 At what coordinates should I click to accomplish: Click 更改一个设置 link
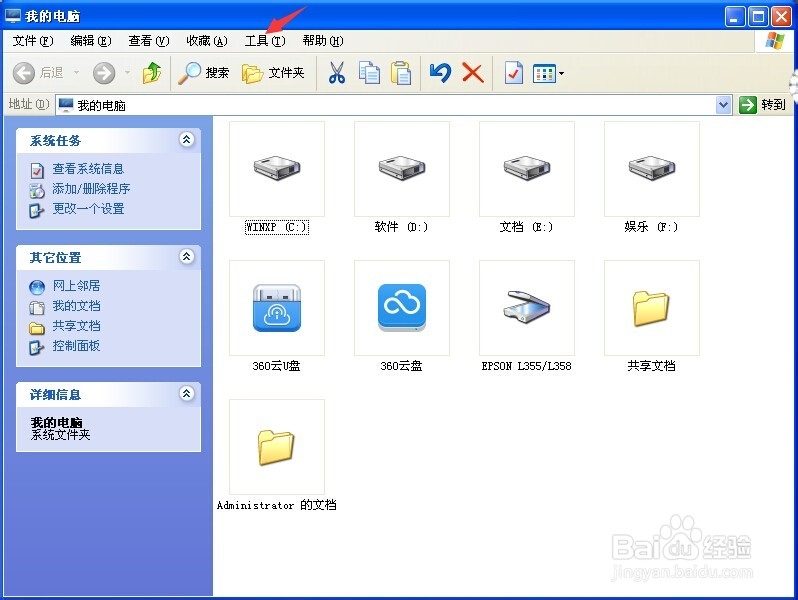click(x=88, y=209)
